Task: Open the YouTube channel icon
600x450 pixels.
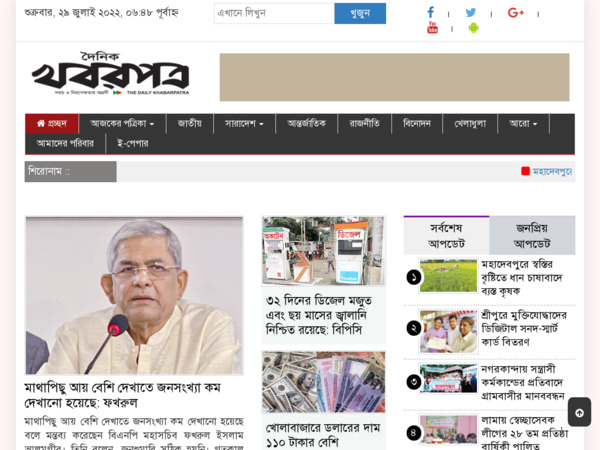Action: [x=432, y=28]
